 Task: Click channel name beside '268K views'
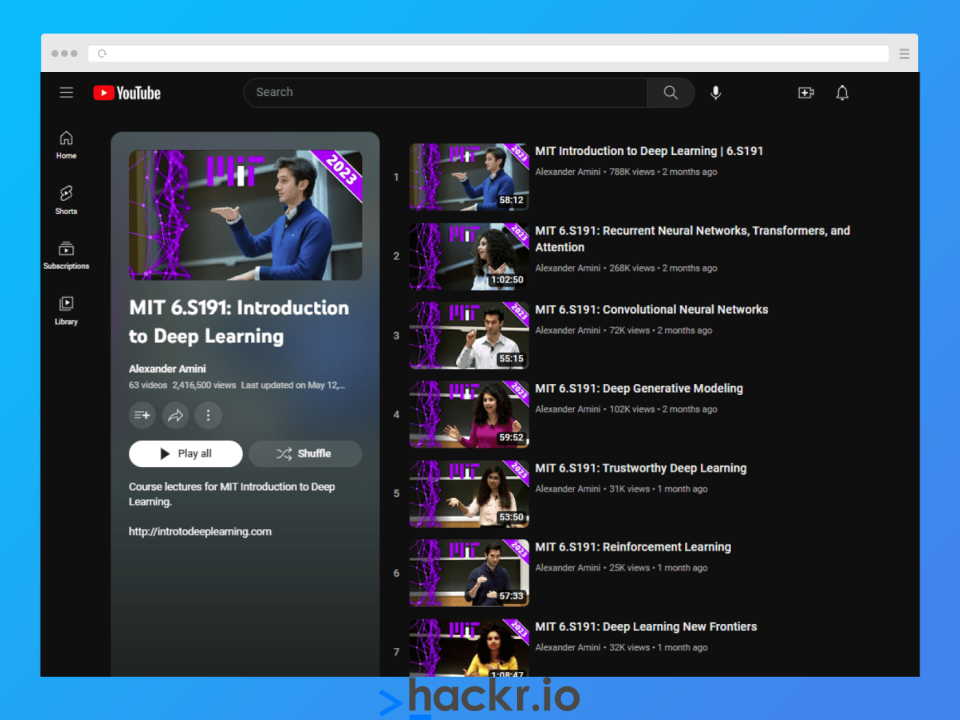(568, 268)
